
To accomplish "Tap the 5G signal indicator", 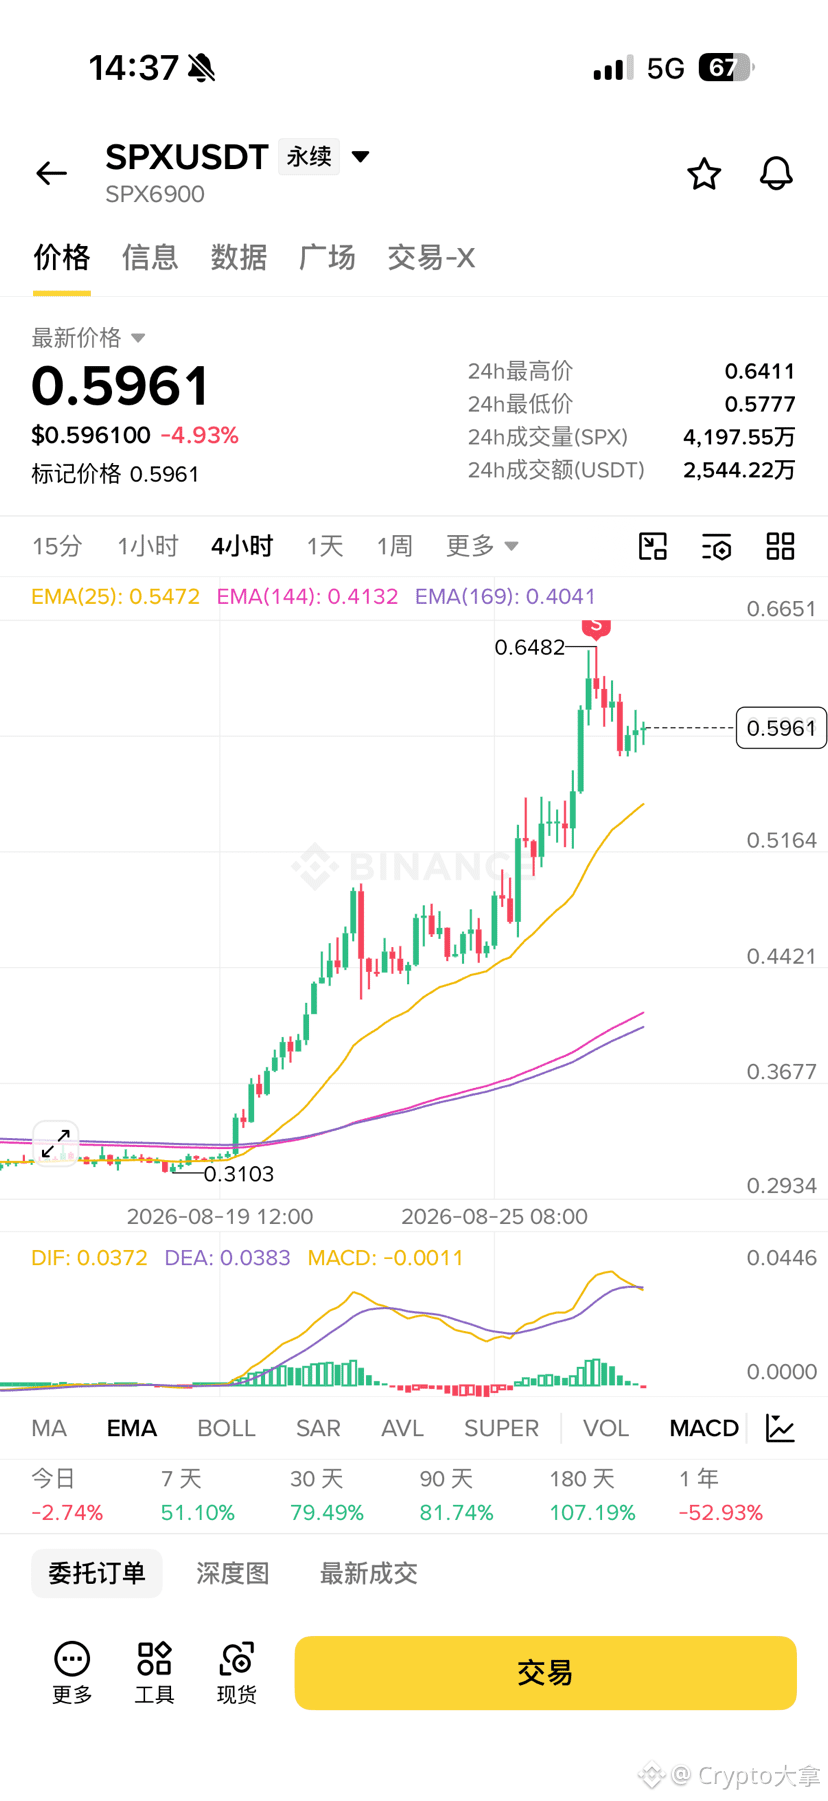I will 665,68.
